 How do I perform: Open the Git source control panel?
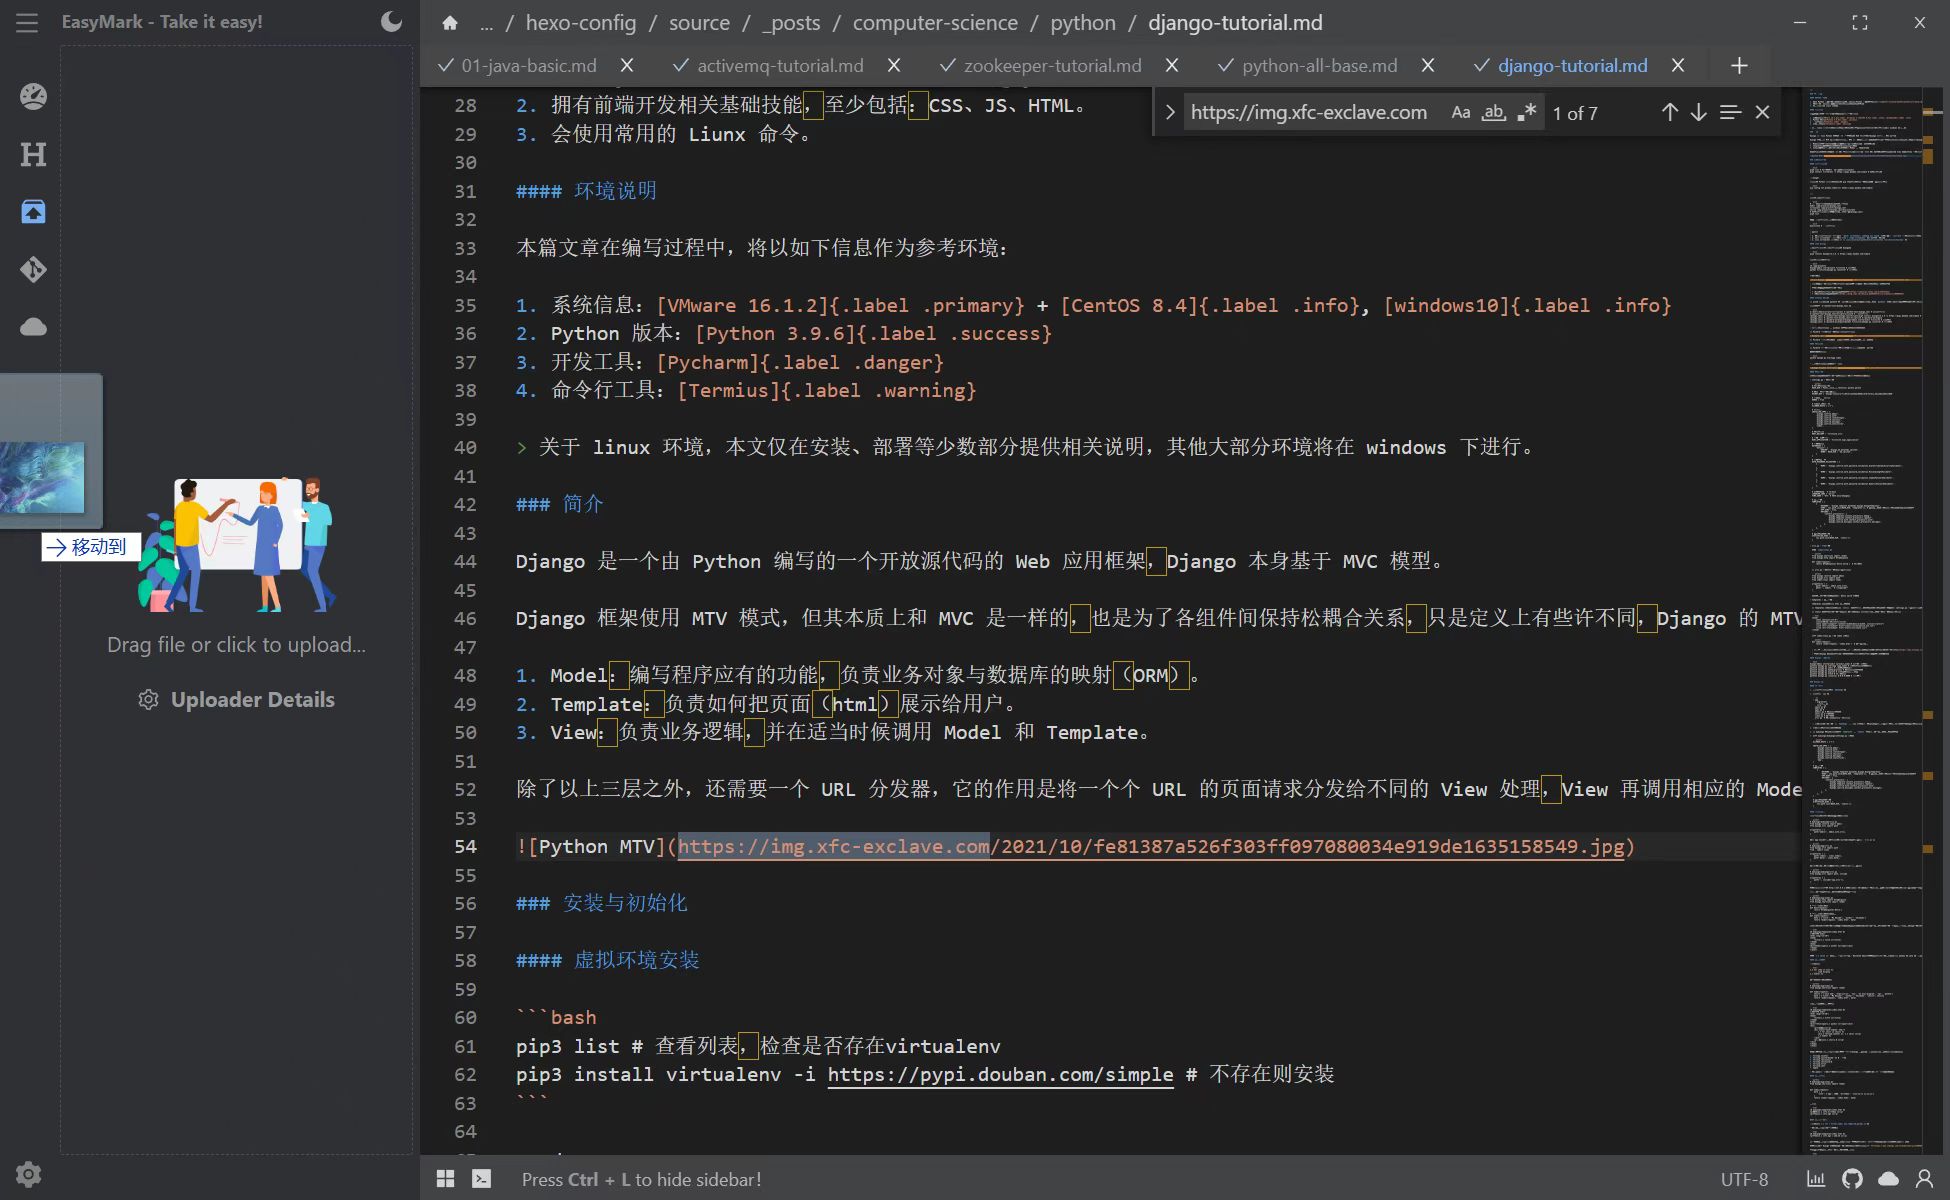(33, 269)
